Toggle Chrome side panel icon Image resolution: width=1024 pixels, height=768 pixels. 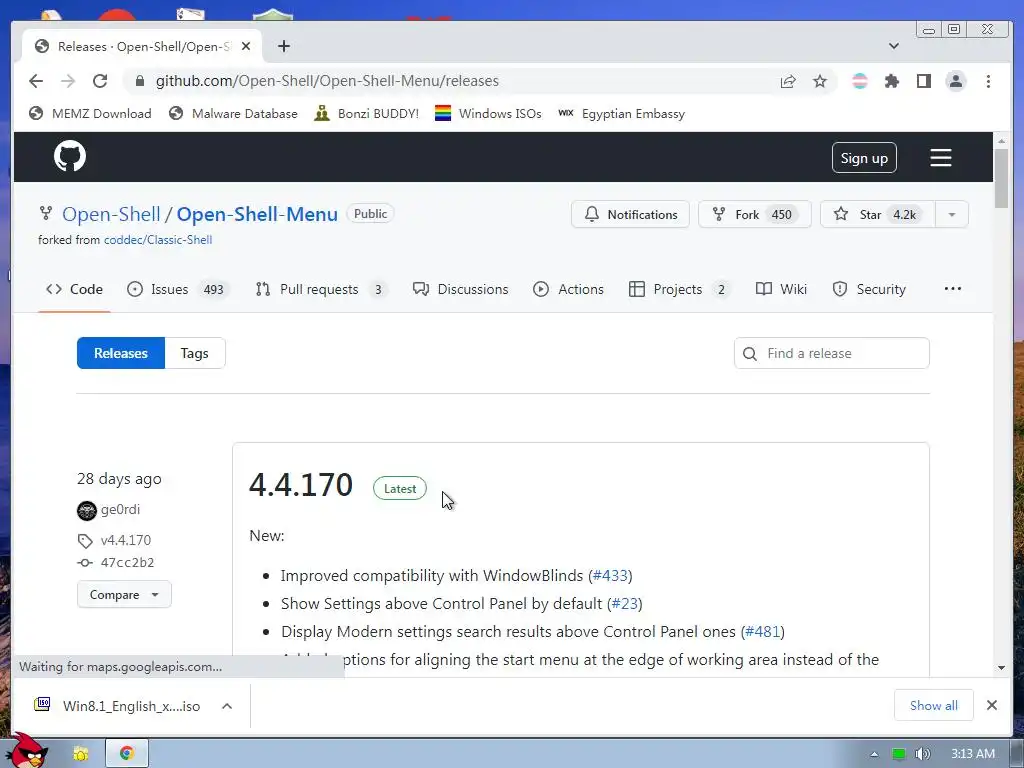(x=923, y=81)
